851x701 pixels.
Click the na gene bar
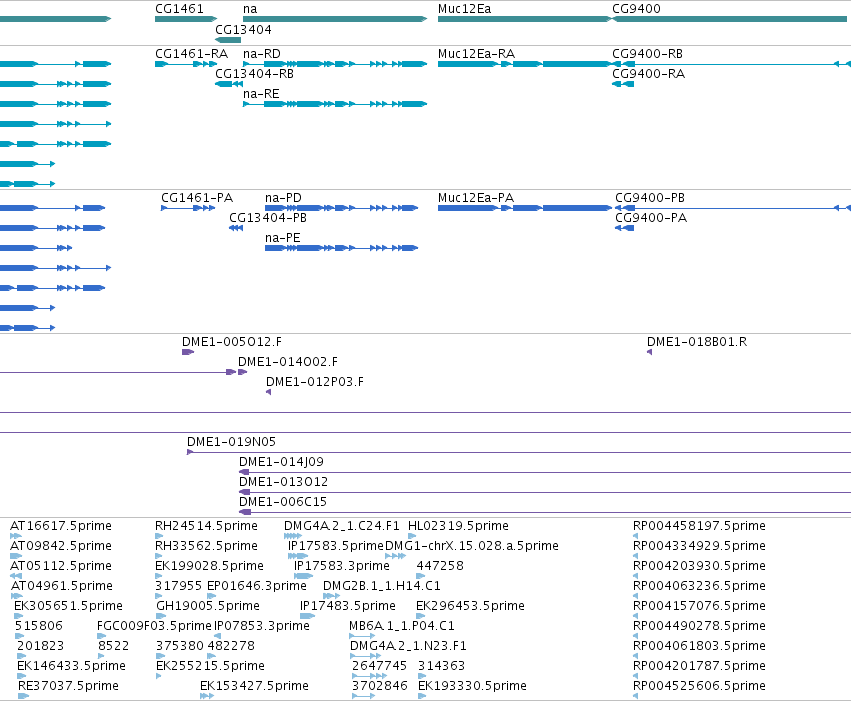[x=335, y=19]
